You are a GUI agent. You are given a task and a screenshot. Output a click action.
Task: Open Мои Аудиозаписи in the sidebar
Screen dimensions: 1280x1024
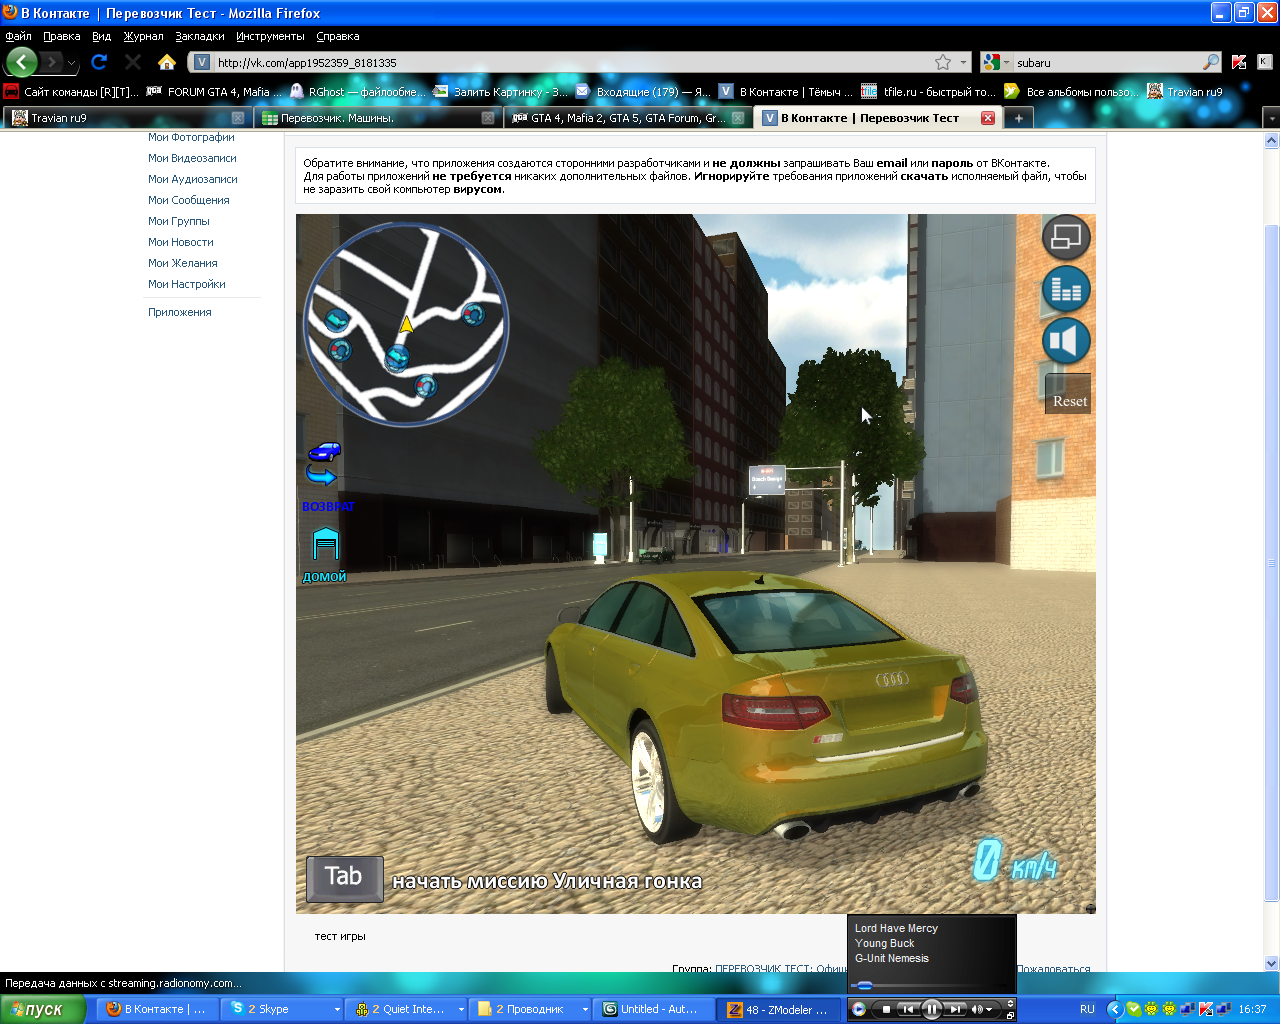coord(193,179)
